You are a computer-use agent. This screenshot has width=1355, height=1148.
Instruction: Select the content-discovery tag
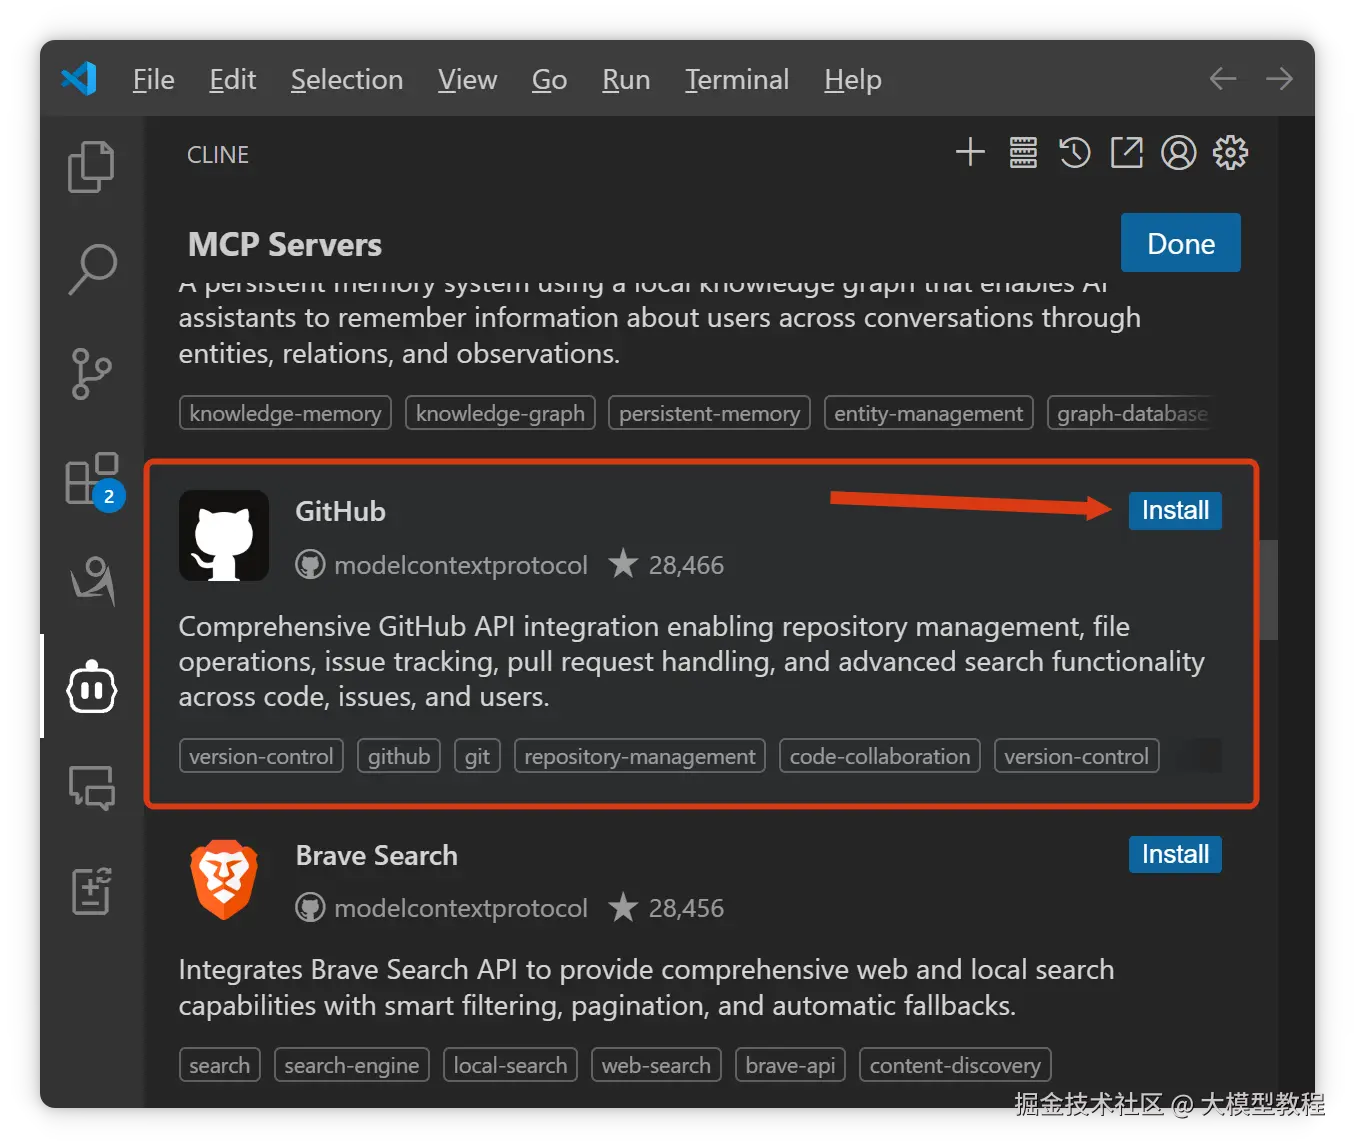(955, 1065)
